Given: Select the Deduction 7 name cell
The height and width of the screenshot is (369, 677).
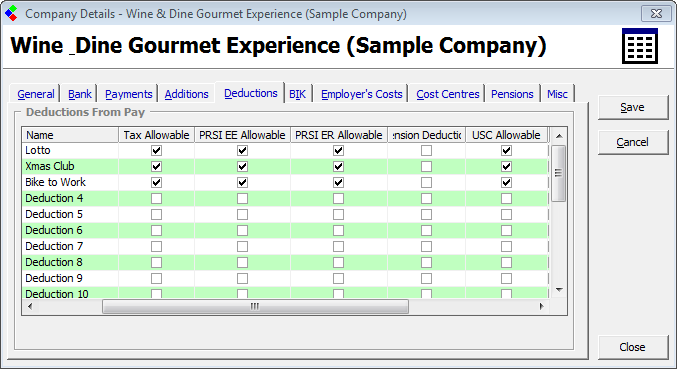Looking at the screenshot, I should tap(70, 246).
